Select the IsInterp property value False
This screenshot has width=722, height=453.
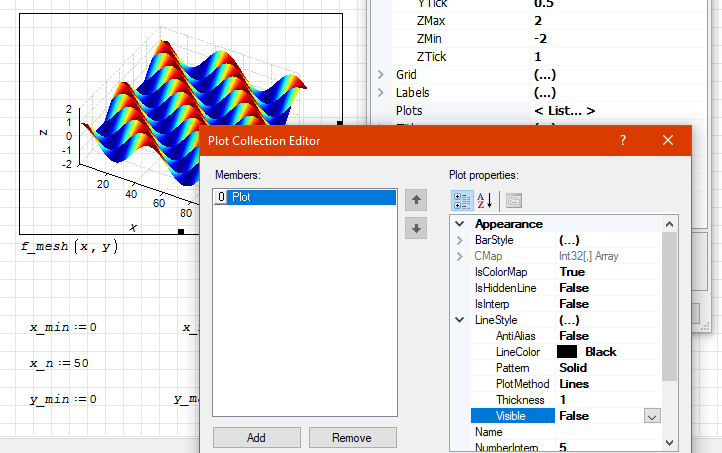[574, 304]
